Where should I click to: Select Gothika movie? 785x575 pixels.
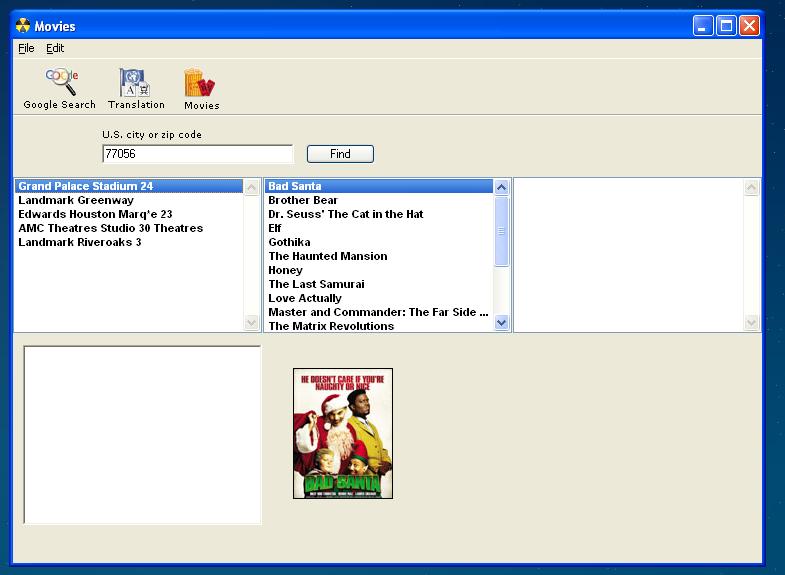[x=379, y=242]
